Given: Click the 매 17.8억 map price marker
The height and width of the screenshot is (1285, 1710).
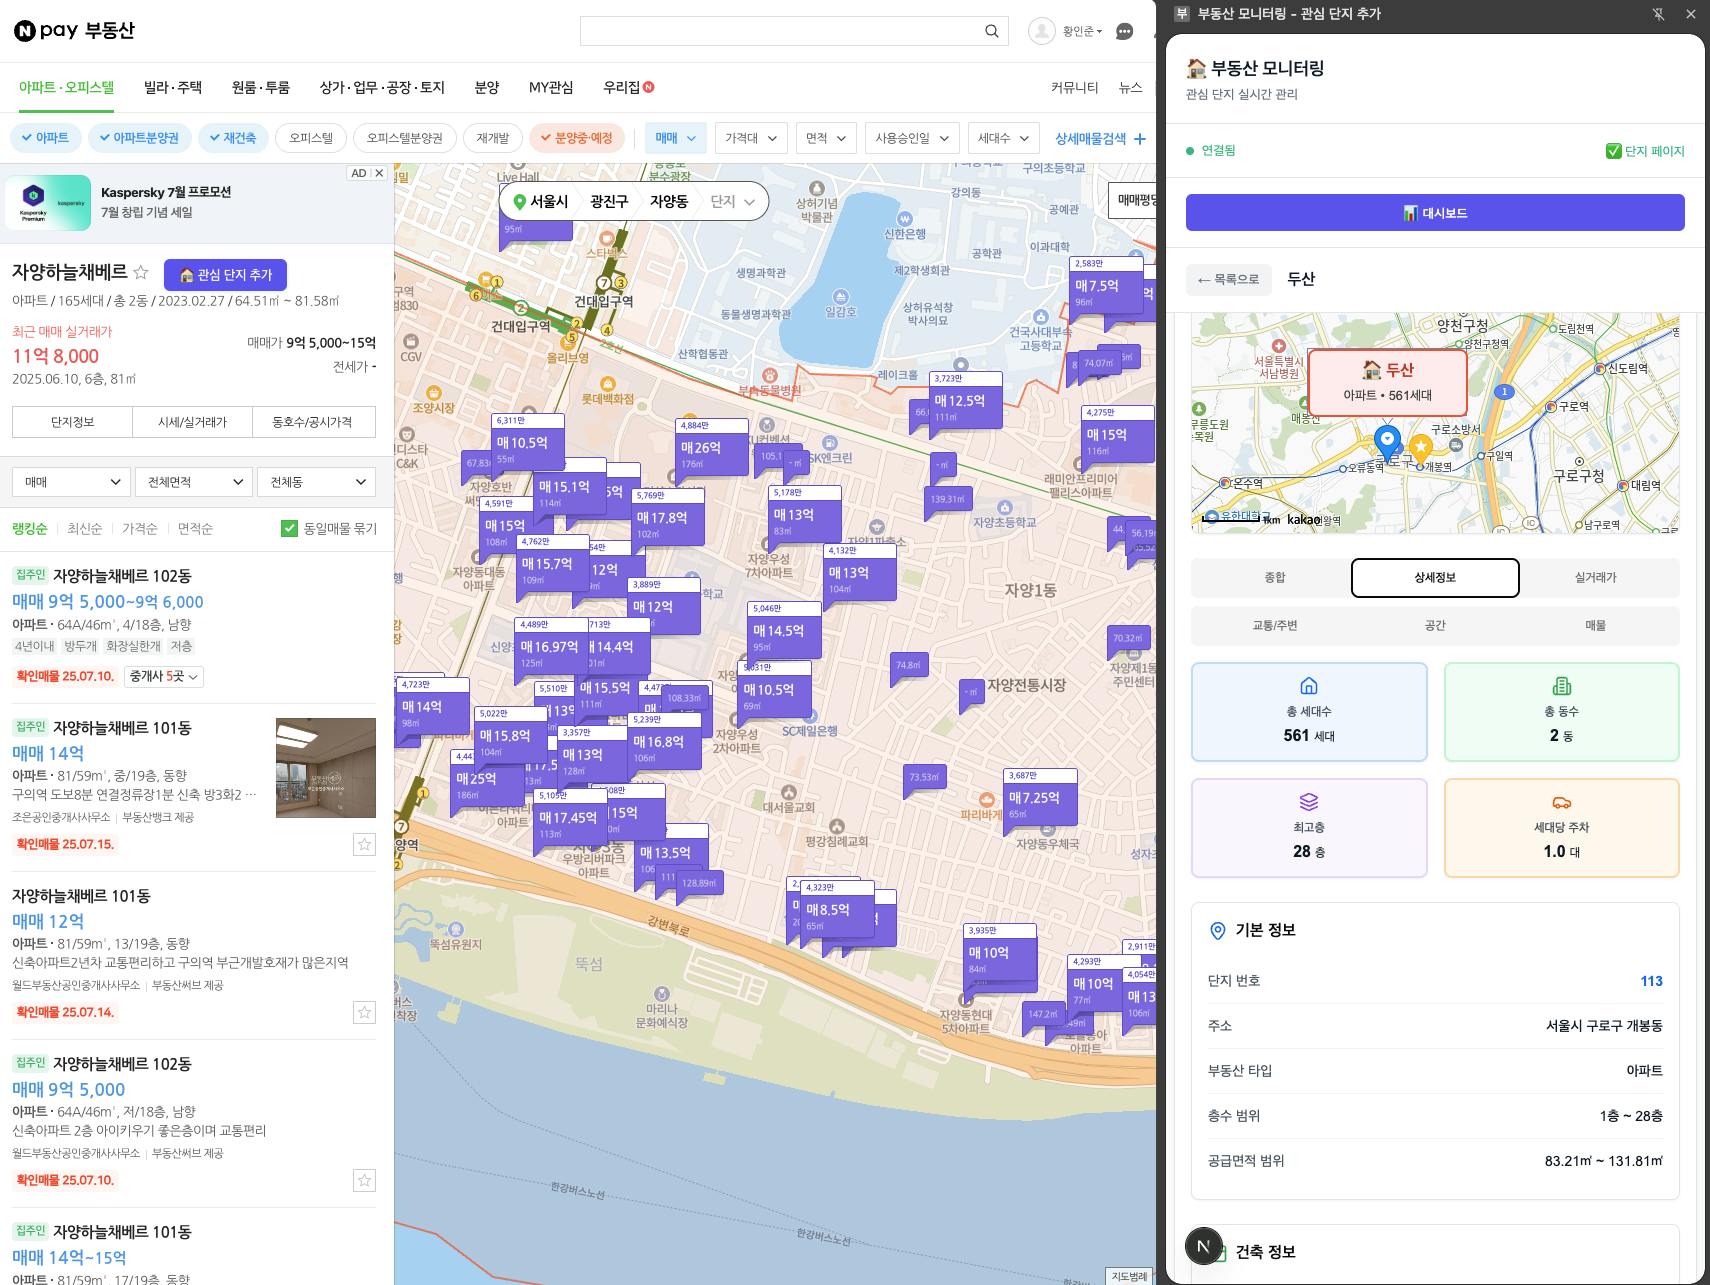Looking at the screenshot, I should (668, 518).
